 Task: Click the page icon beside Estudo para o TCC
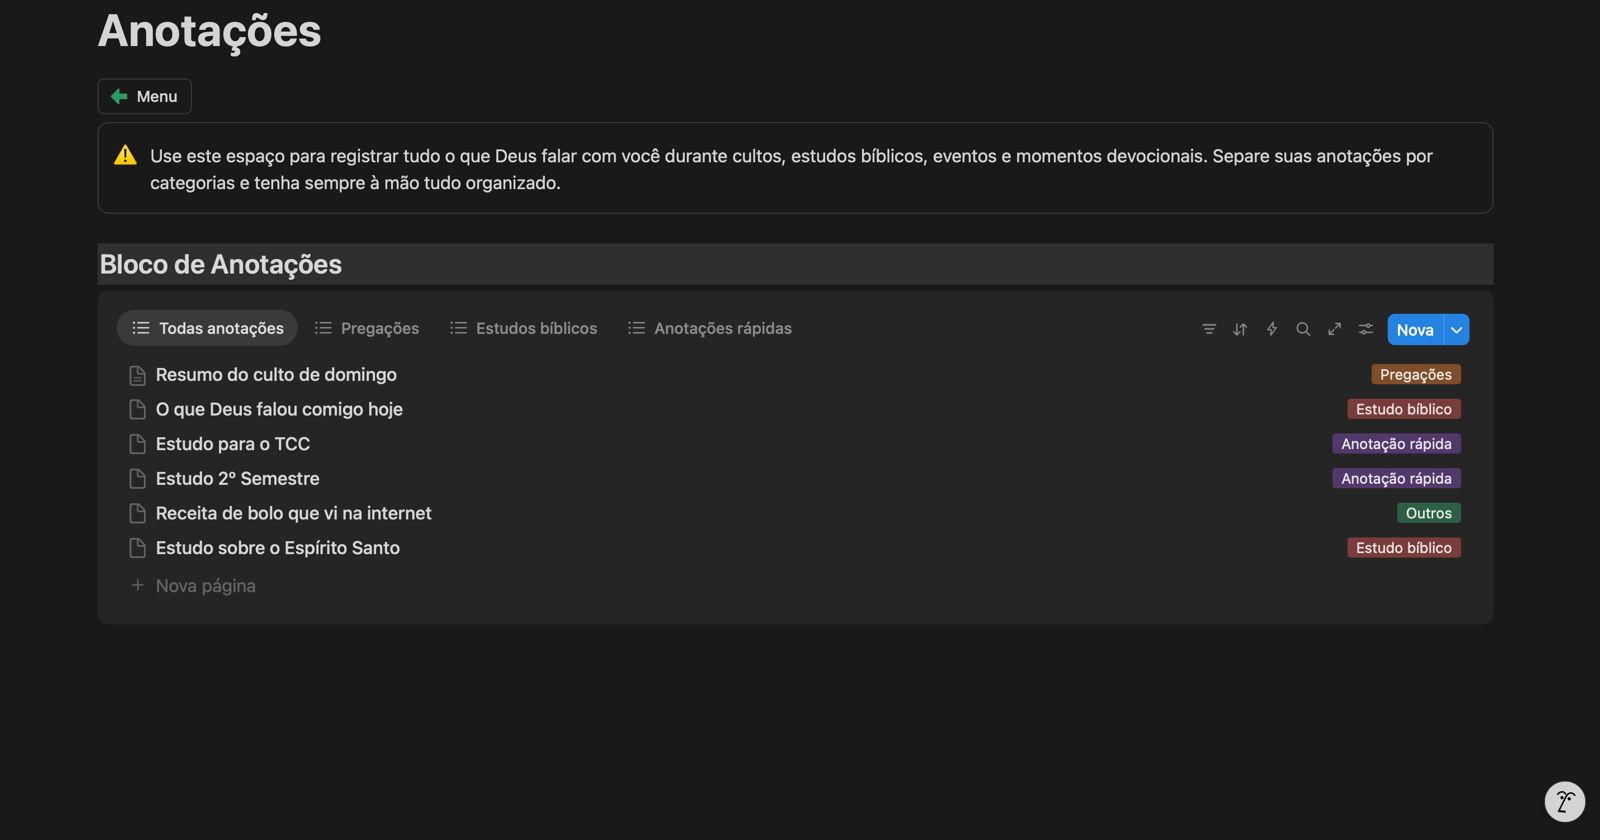click(138, 444)
